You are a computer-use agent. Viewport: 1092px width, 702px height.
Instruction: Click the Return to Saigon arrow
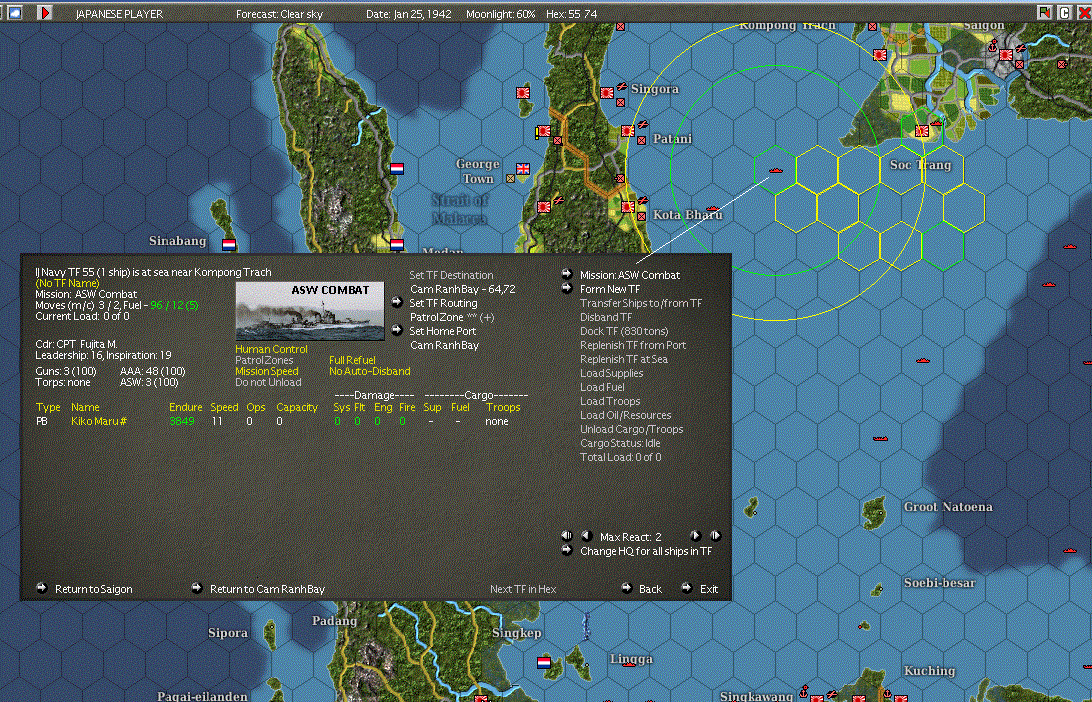coord(42,588)
